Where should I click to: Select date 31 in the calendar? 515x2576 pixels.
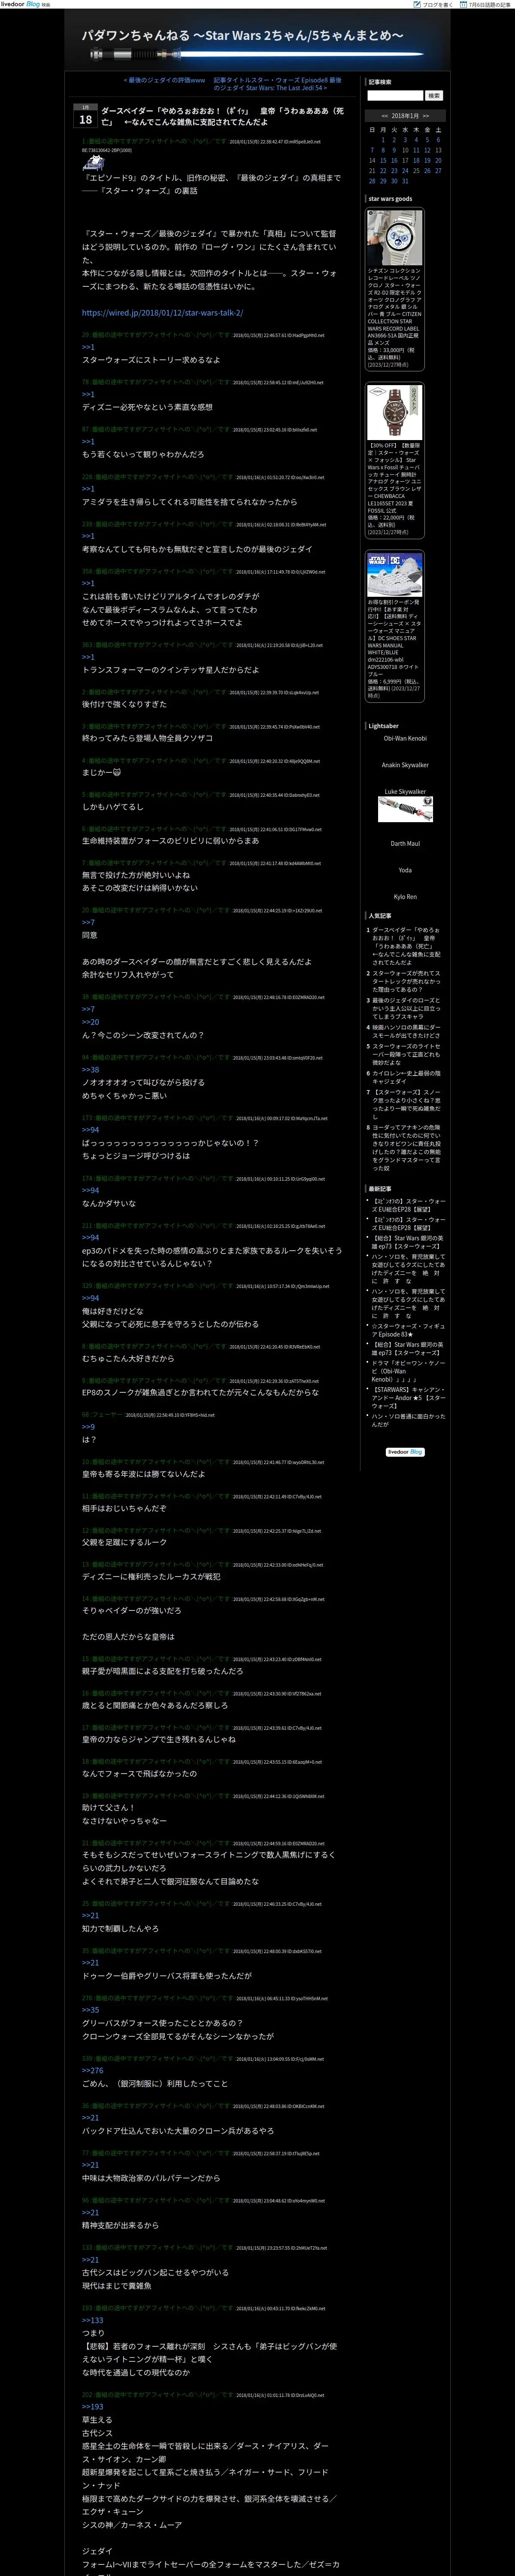pyautogui.click(x=405, y=181)
